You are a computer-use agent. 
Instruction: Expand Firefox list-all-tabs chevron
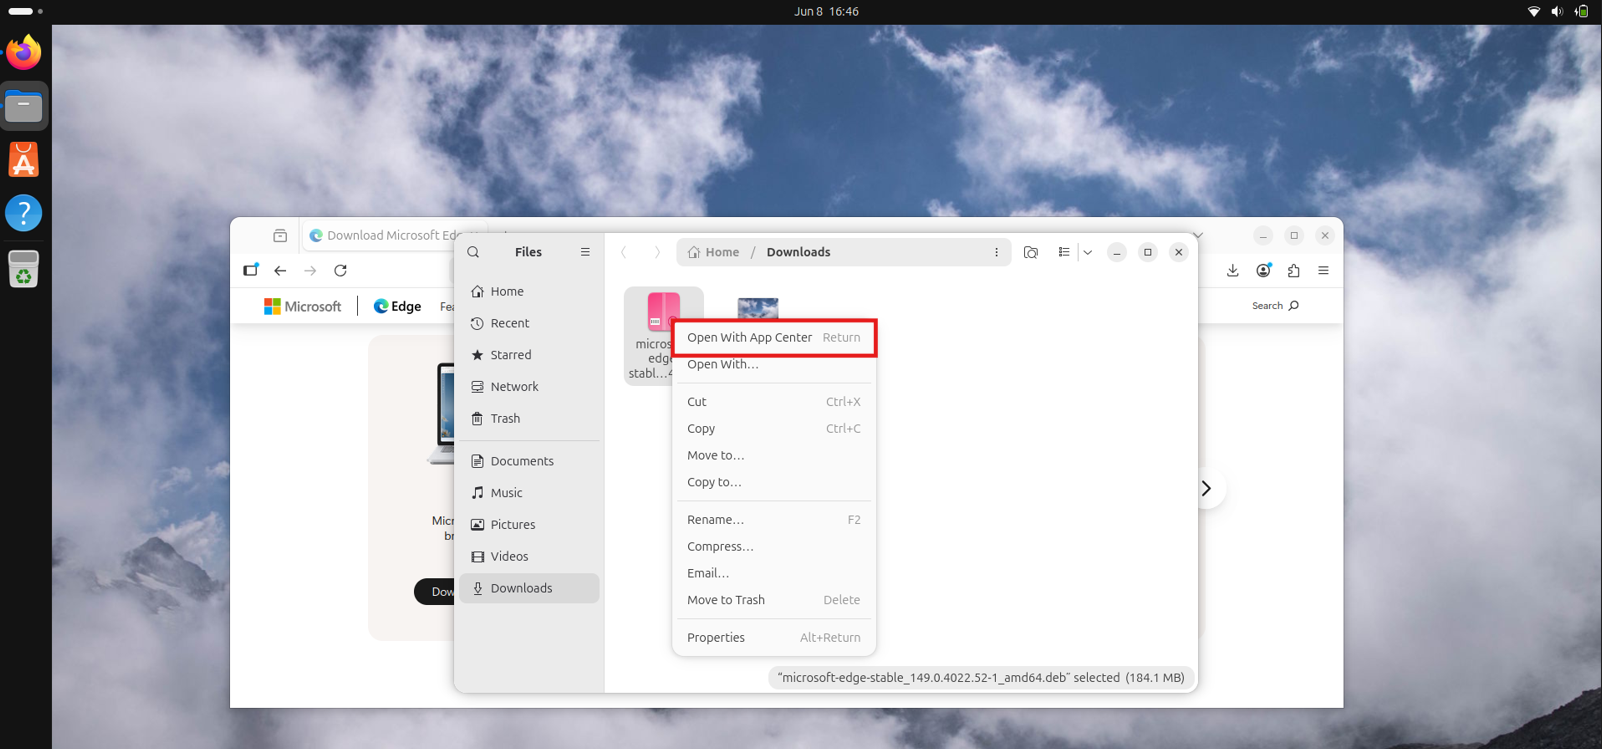click(x=1198, y=236)
